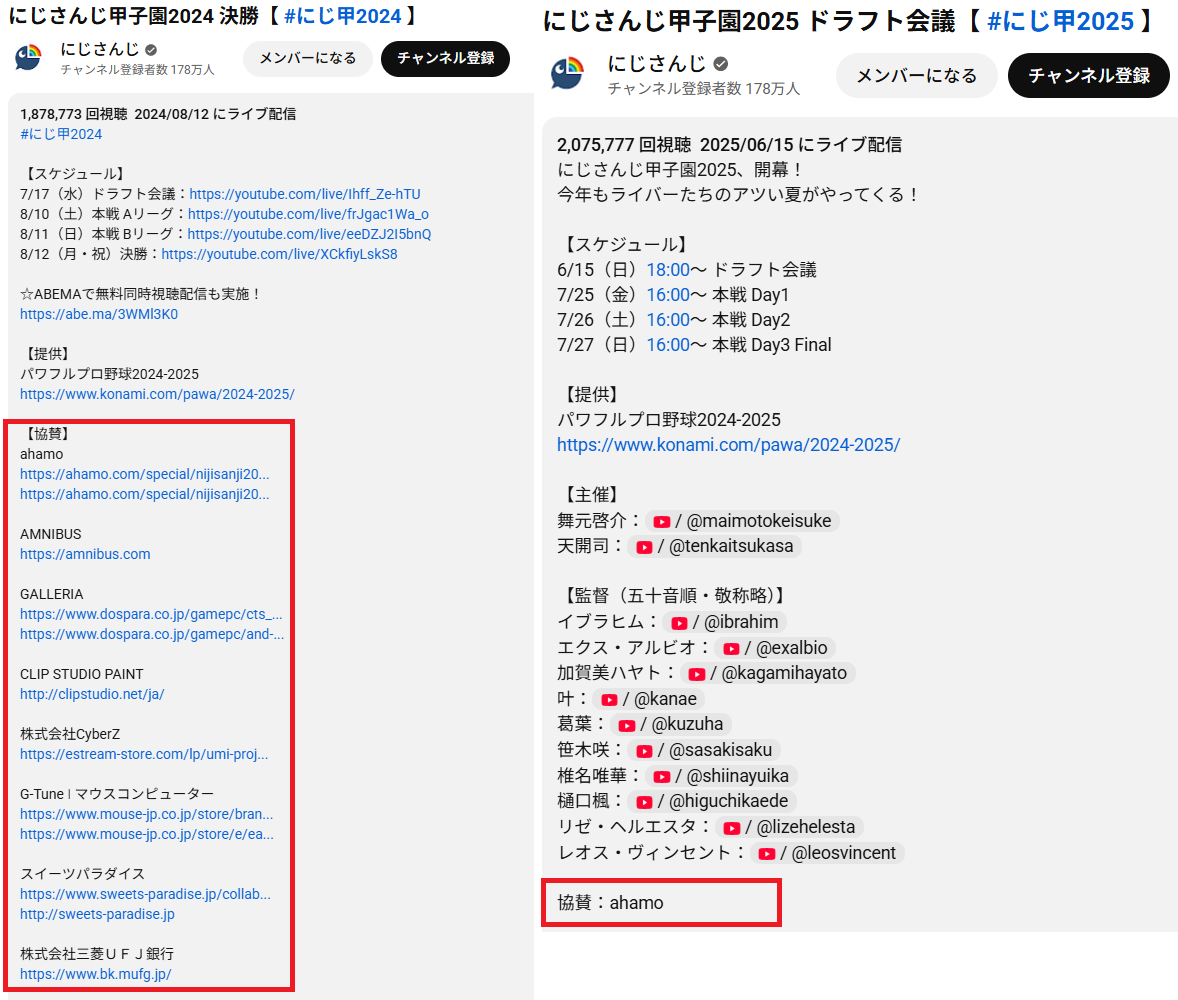1178x1000 pixels.
Task: Click the YouTube icon beside @maimotokeisuke
Action: (661, 521)
